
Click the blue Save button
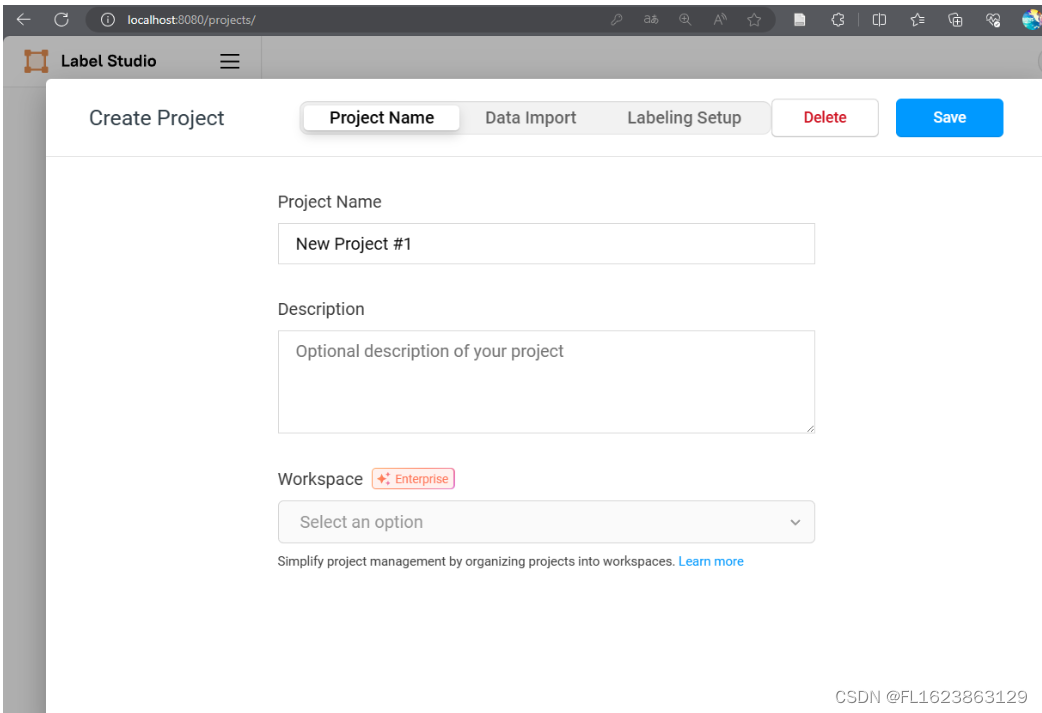click(949, 118)
